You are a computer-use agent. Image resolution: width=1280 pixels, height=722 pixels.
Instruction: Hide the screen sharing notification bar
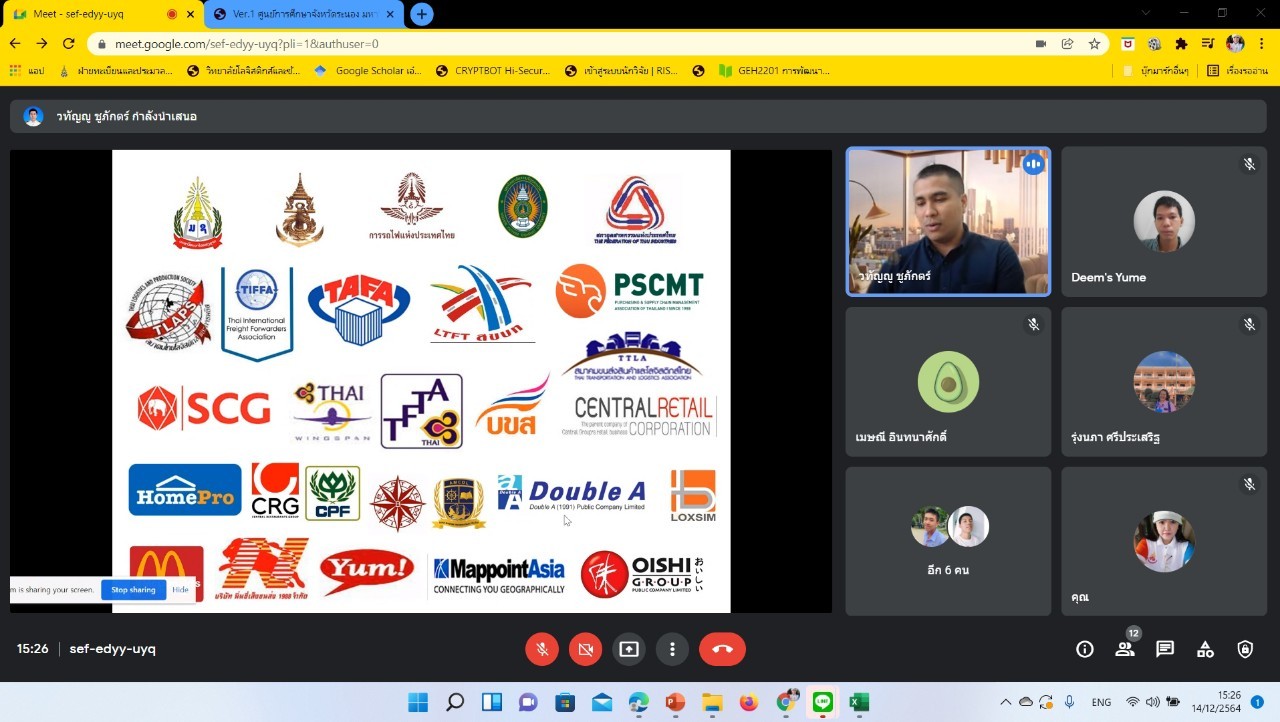click(x=180, y=590)
